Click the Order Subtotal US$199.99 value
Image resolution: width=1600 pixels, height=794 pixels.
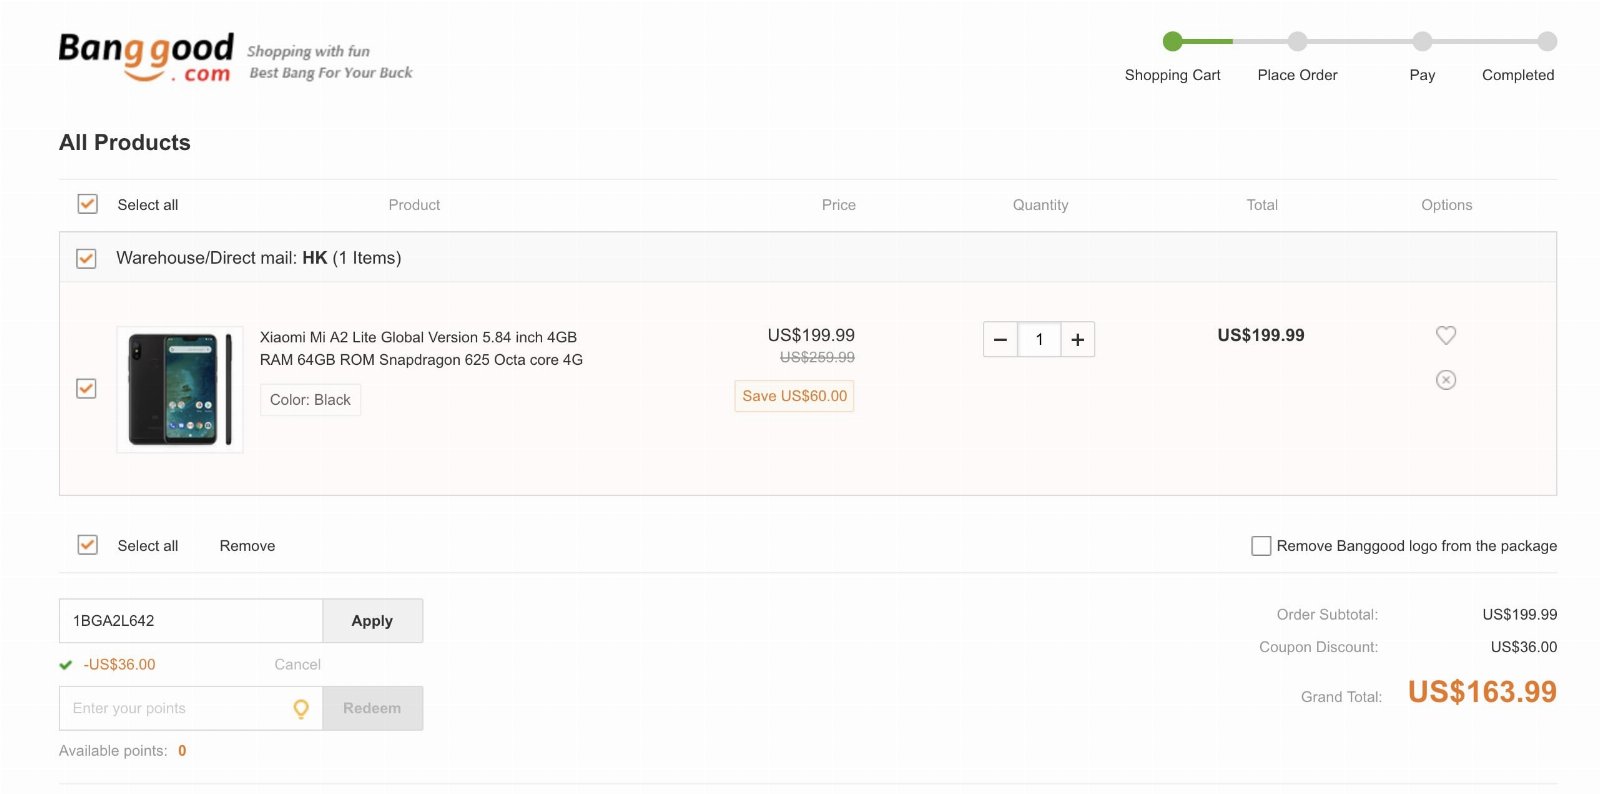click(1519, 614)
